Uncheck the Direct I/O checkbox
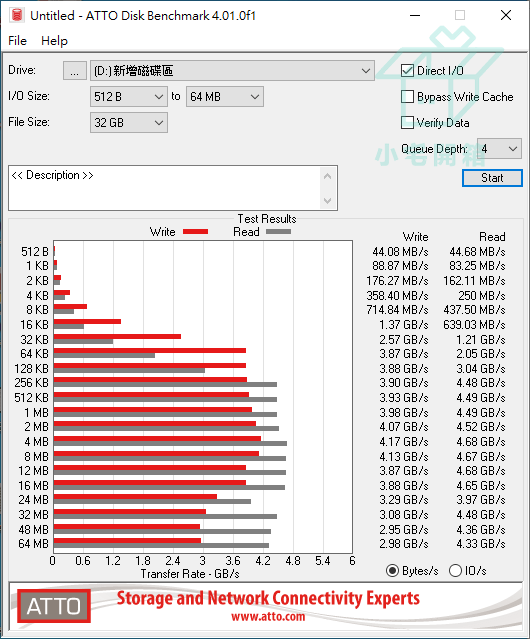Image resolution: width=530 pixels, height=639 pixels. [407, 71]
